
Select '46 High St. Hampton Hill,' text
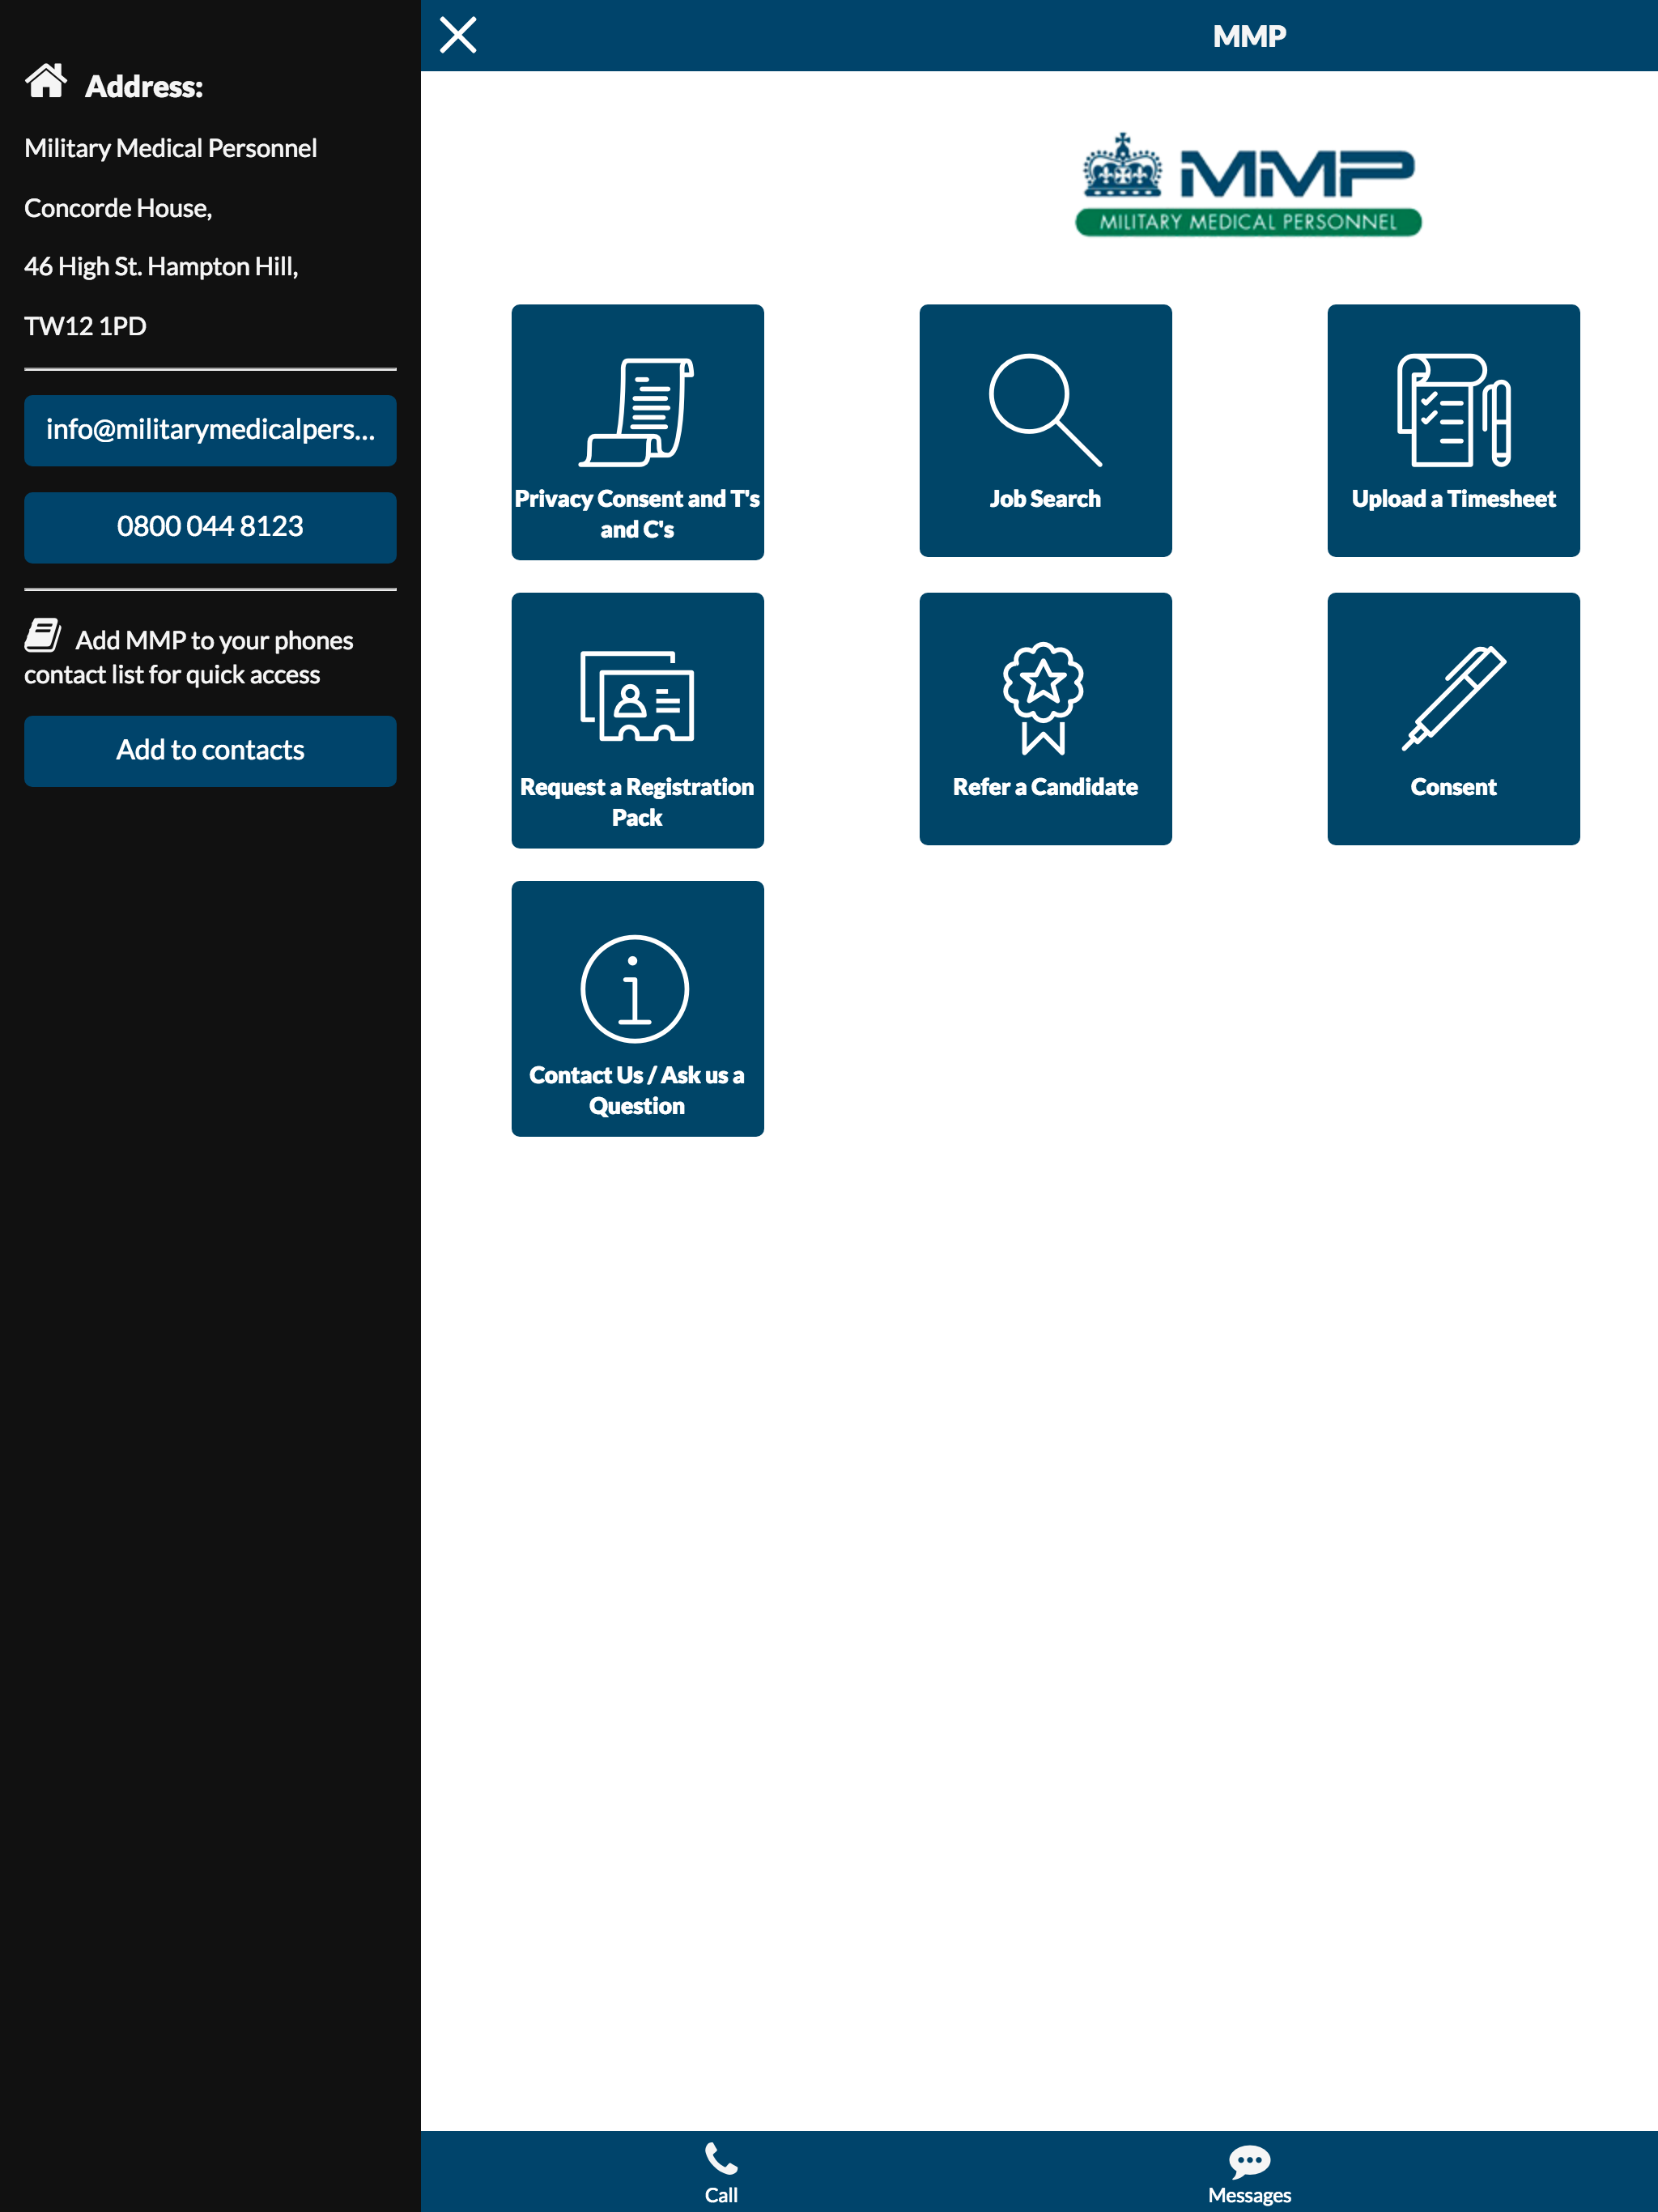(161, 266)
